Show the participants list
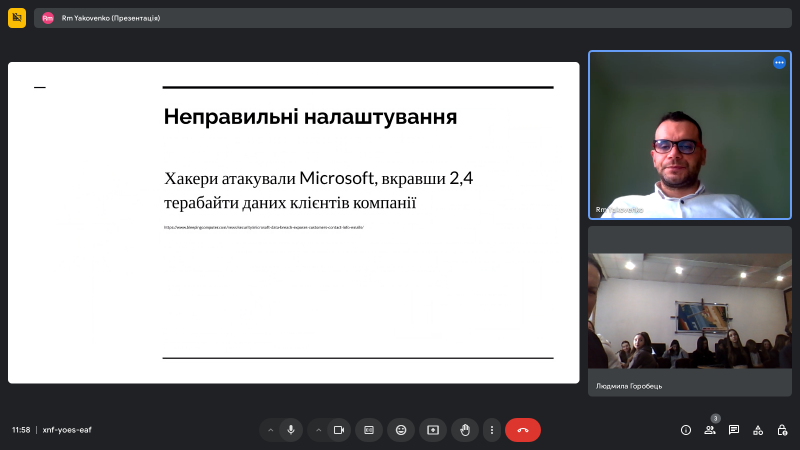The height and width of the screenshot is (450, 800). point(710,430)
